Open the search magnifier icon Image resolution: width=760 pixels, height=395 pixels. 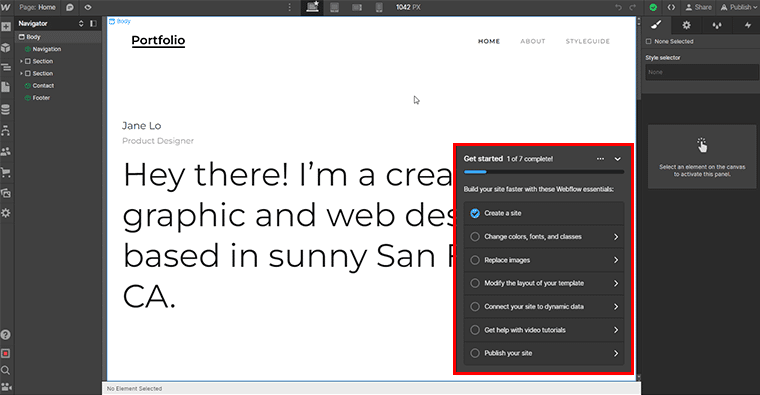pos(6,371)
